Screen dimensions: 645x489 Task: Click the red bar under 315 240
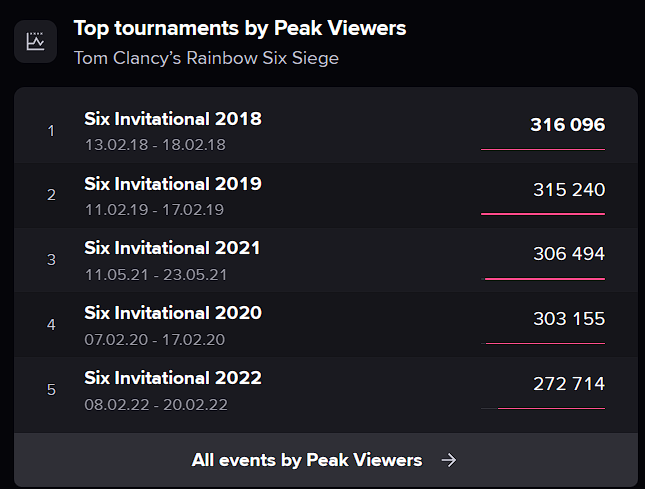pyautogui.click(x=543, y=214)
